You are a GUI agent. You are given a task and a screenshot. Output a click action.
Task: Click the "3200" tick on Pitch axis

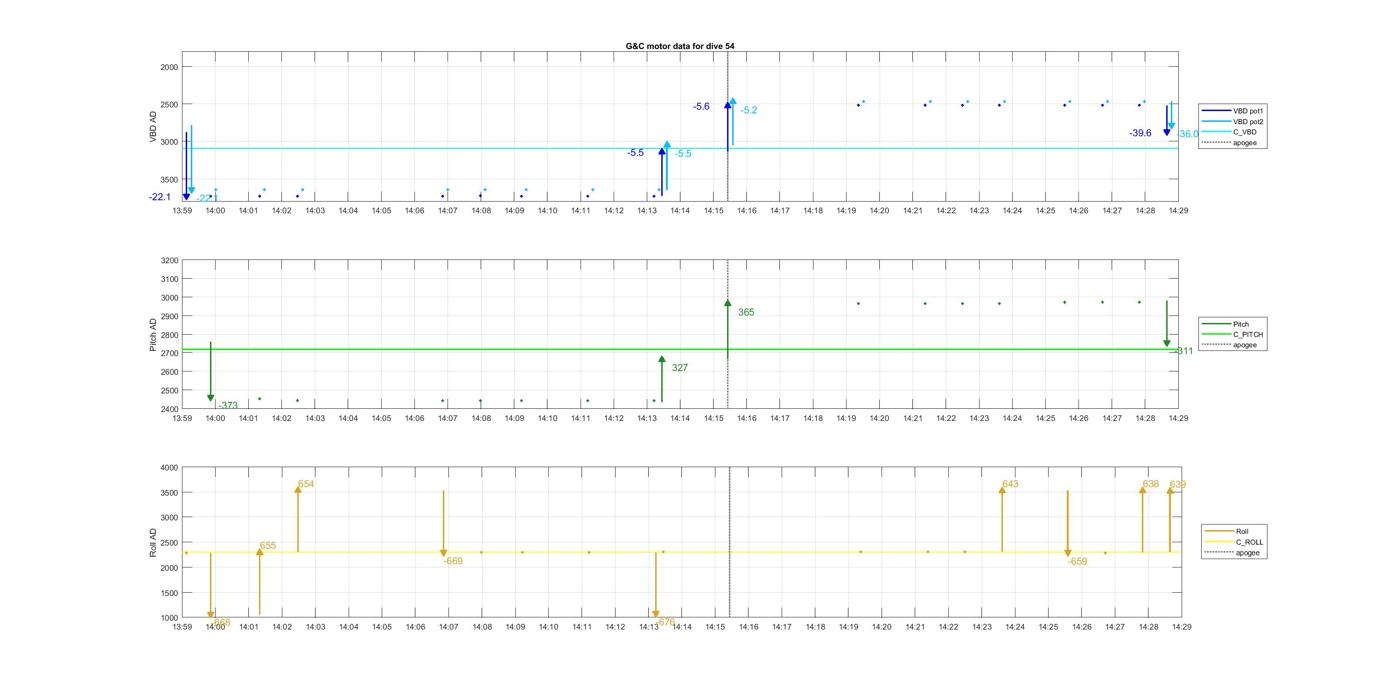click(x=170, y=260)
